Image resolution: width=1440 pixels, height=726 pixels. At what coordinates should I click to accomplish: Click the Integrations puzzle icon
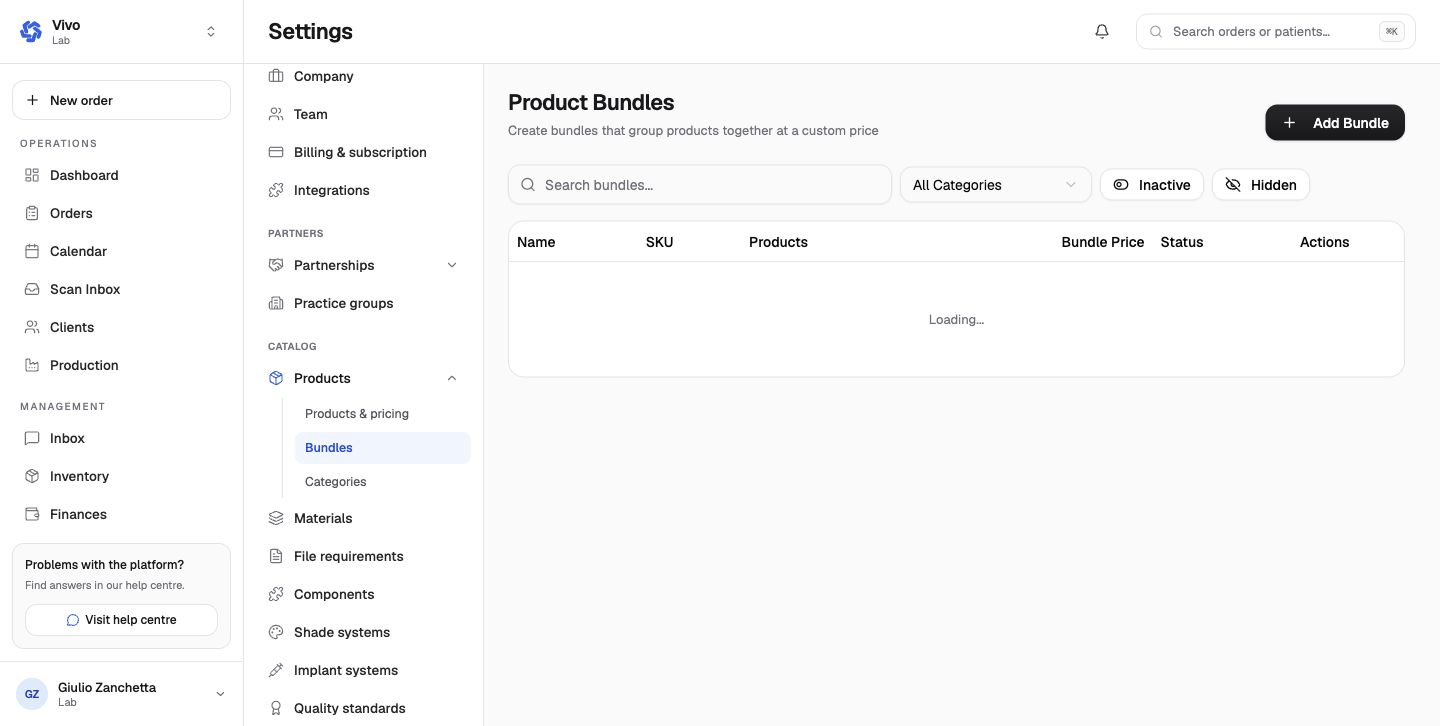276,190
